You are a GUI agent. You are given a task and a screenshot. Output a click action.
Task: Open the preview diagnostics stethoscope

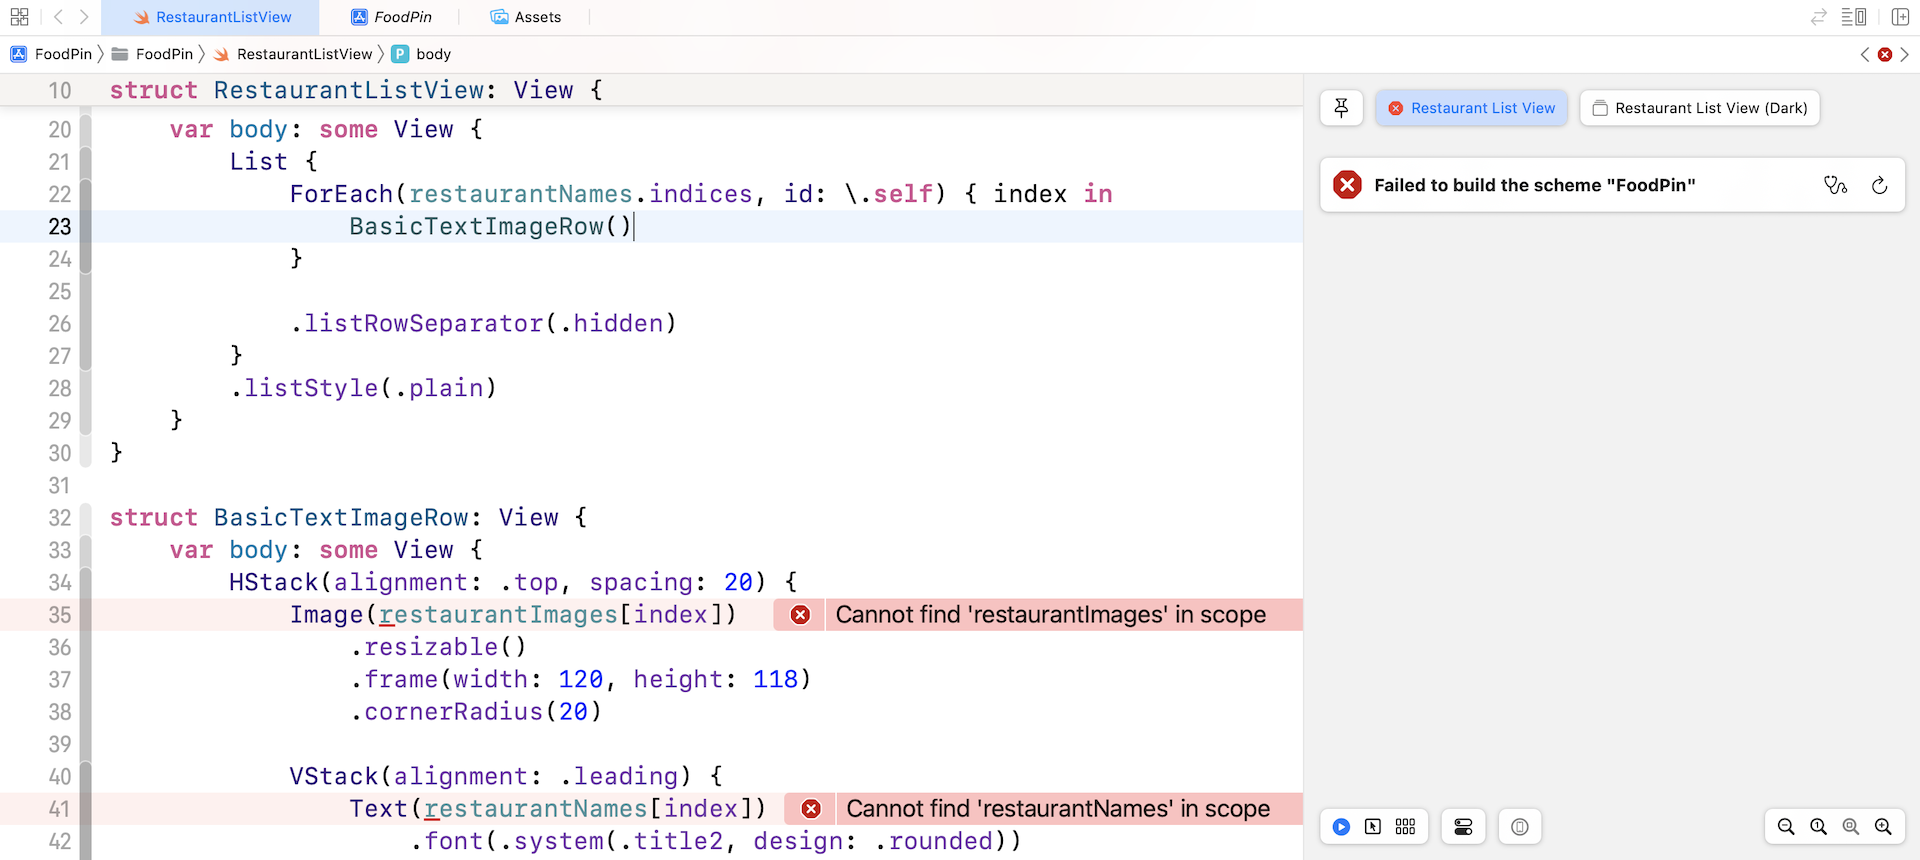[1835, 185]
